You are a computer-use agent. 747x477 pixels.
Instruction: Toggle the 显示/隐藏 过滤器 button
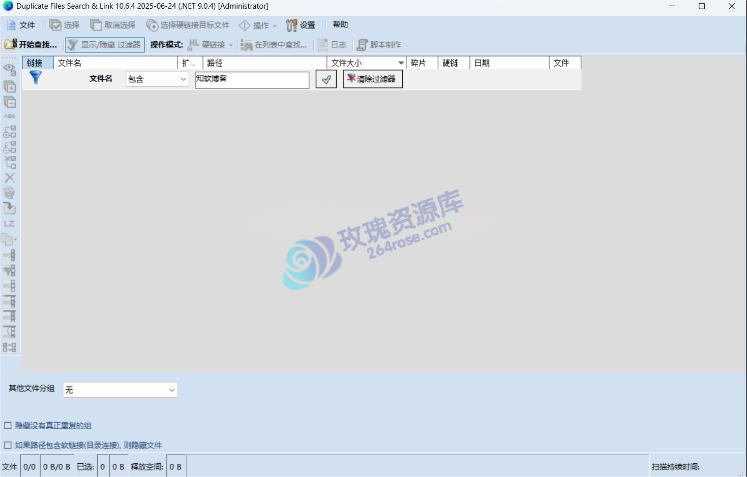pyautogui.click(x=105, y=44)
